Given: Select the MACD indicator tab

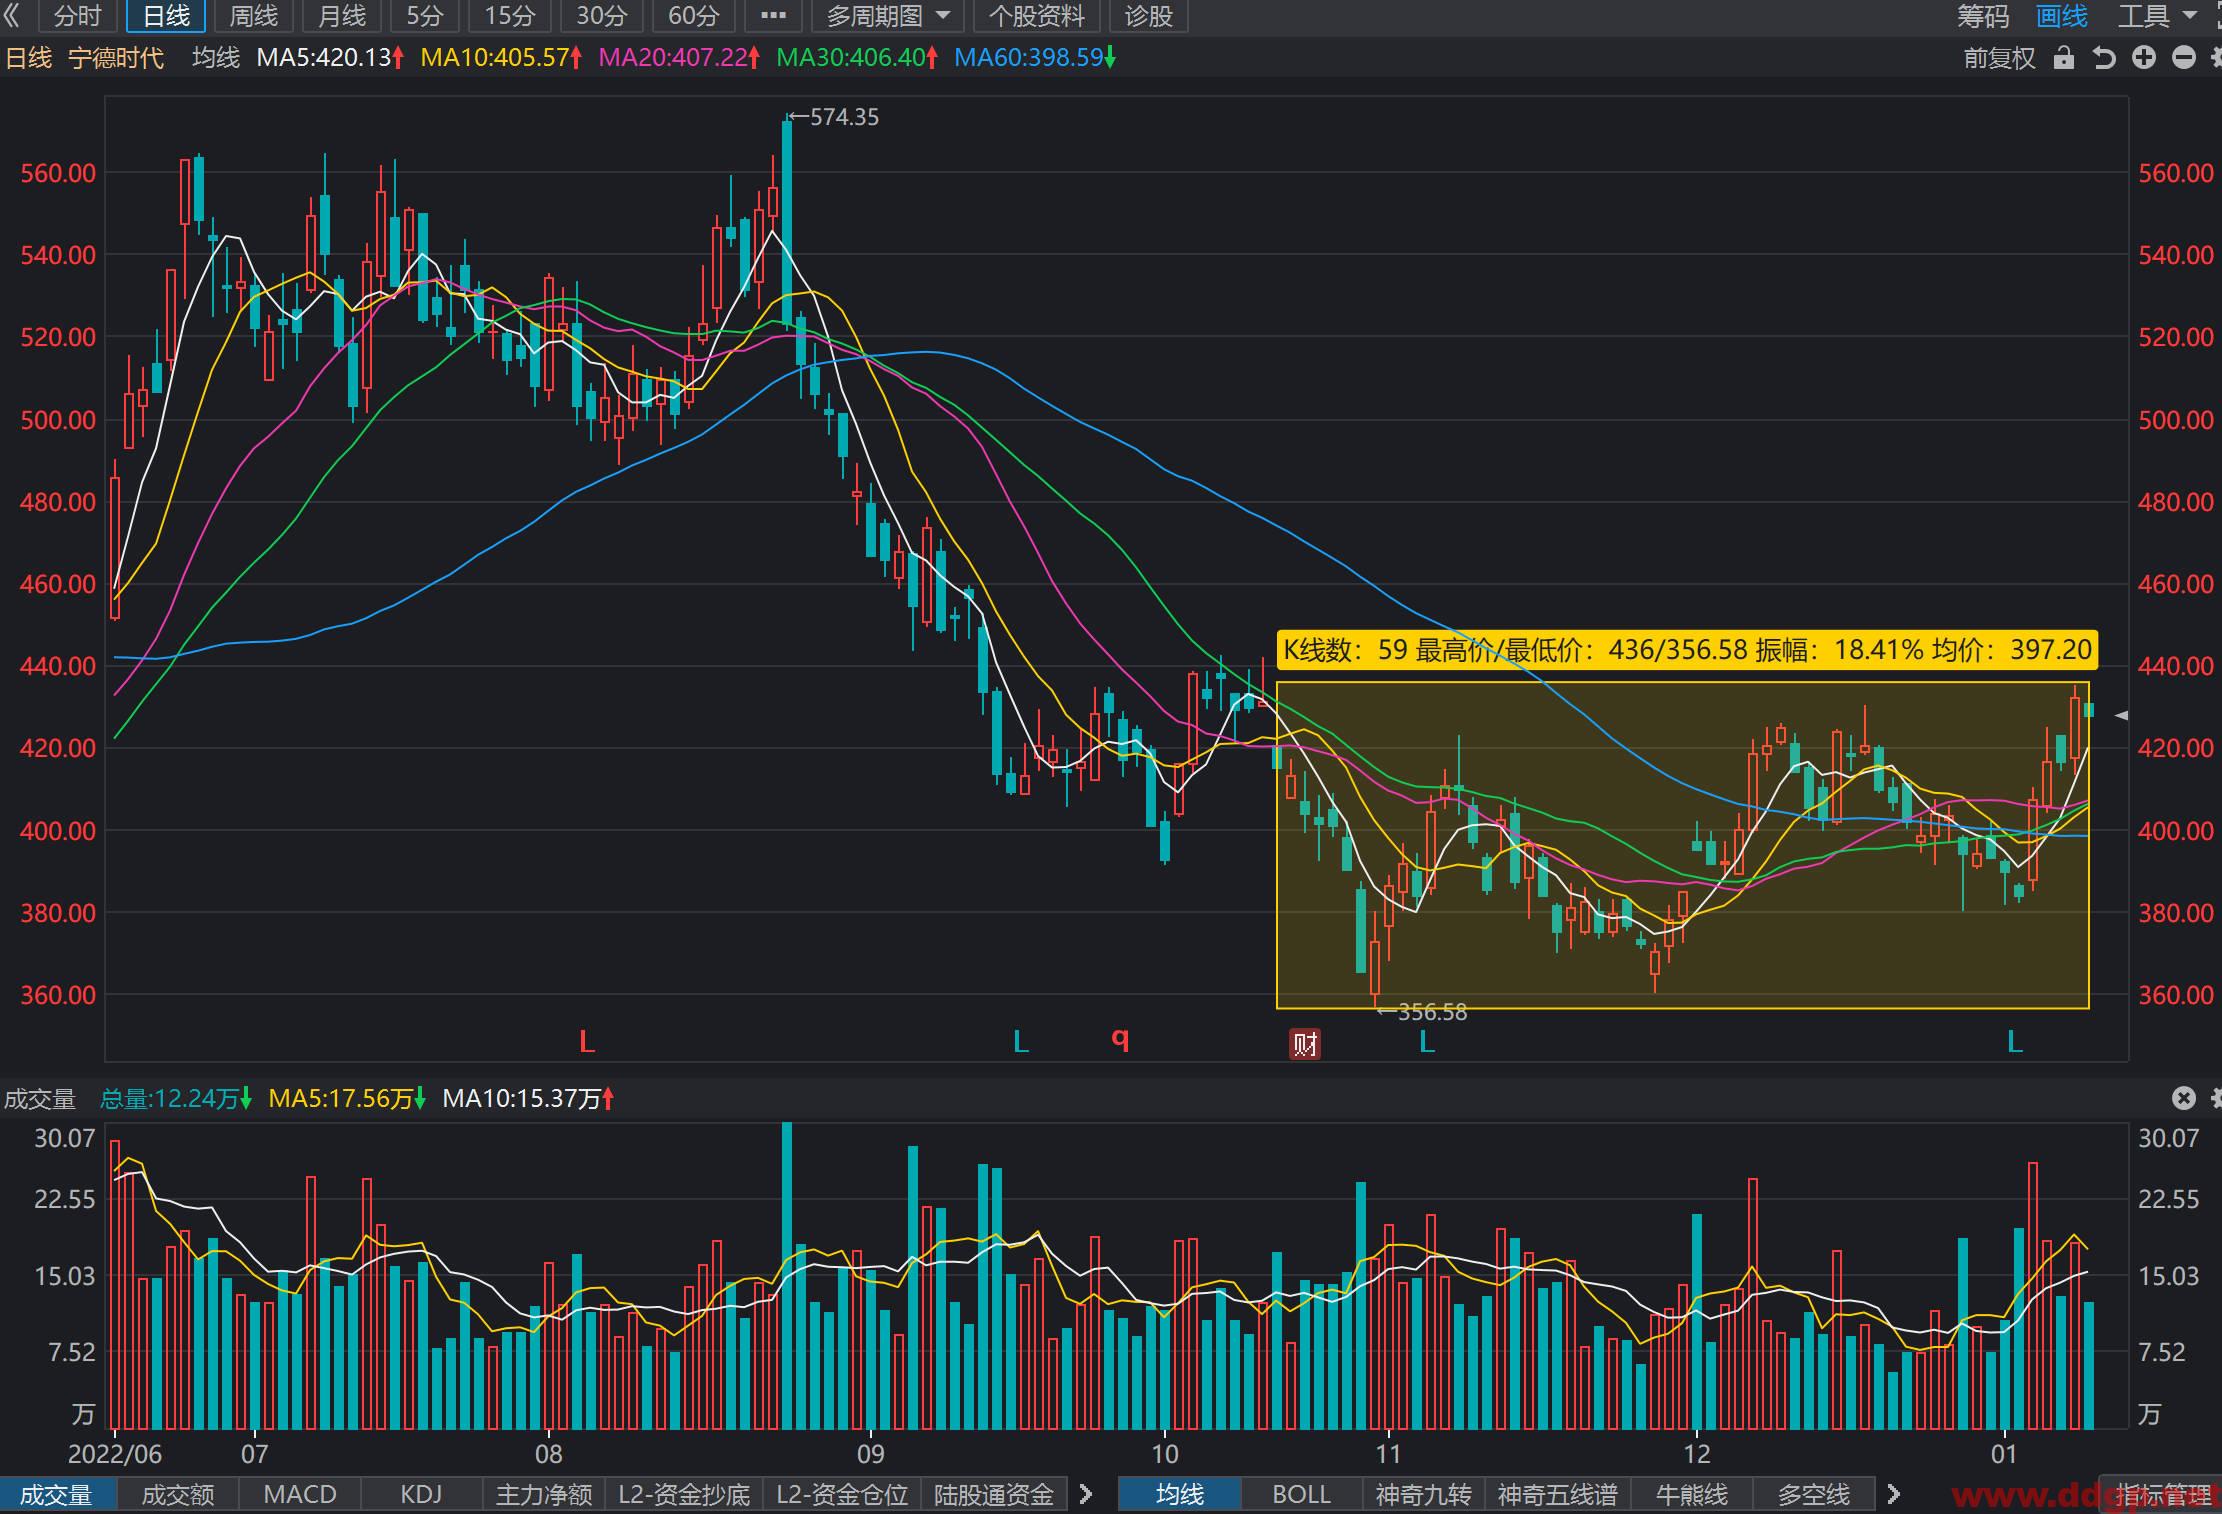Looking at the screenshot, I should click(x=300, y=1494).
